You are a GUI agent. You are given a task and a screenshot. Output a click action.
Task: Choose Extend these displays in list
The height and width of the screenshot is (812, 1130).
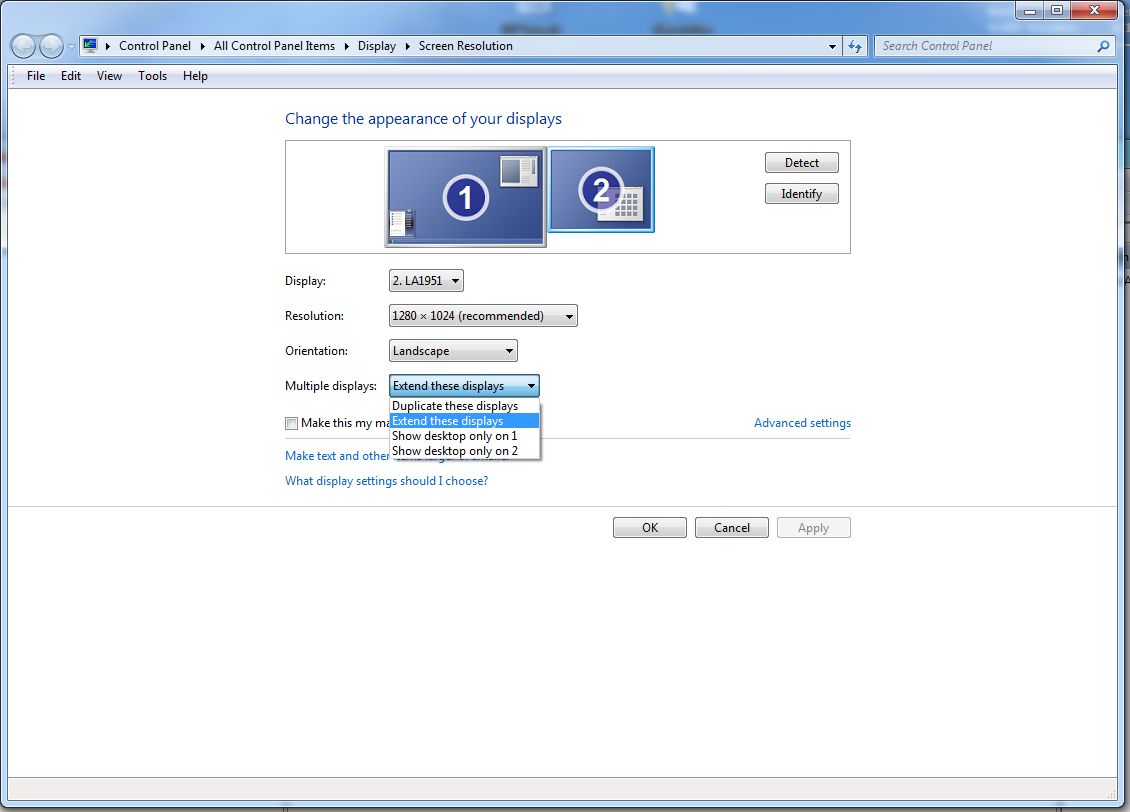click(x=464, y=421)
